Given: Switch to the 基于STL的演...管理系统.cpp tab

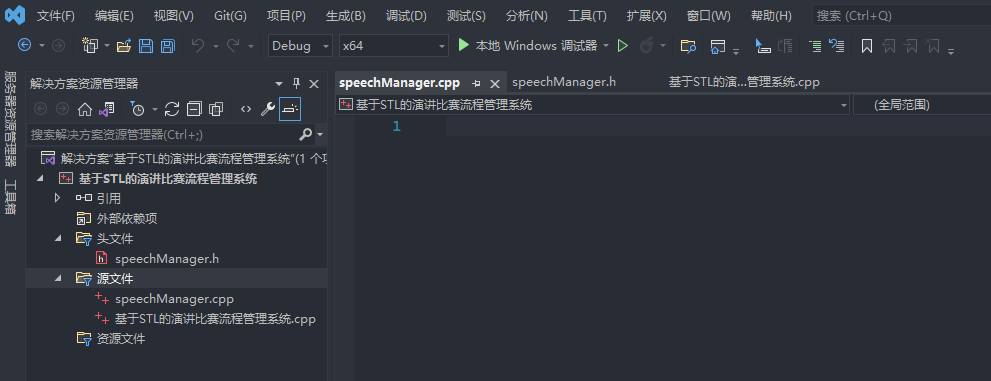Looking at the screenshot, I should pos(744,82).
